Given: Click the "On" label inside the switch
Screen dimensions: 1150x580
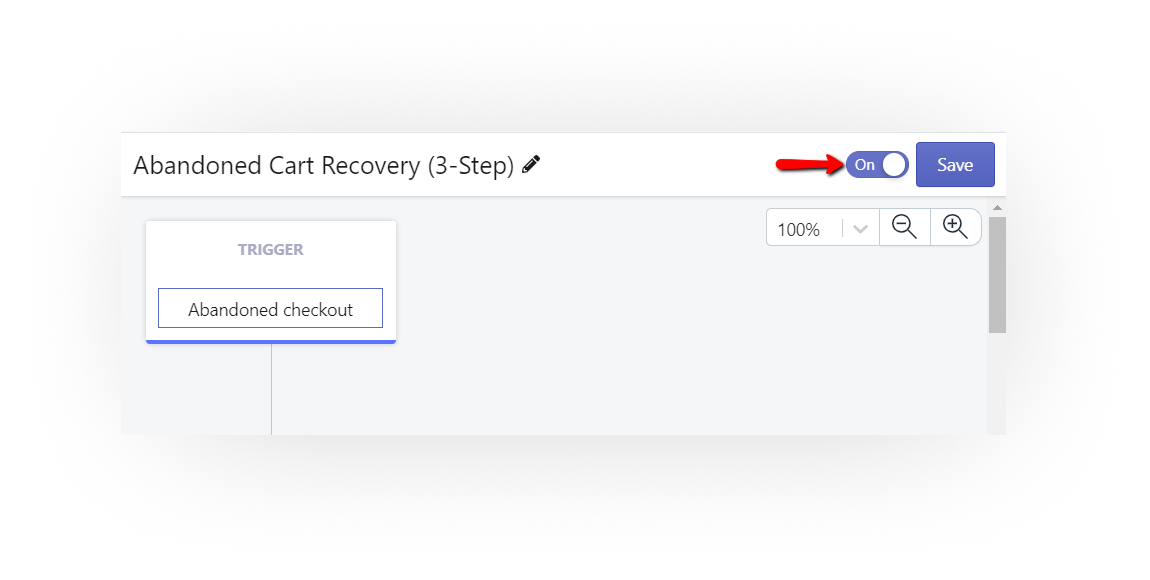Looking at the screenshot, I should click(865, 165).
